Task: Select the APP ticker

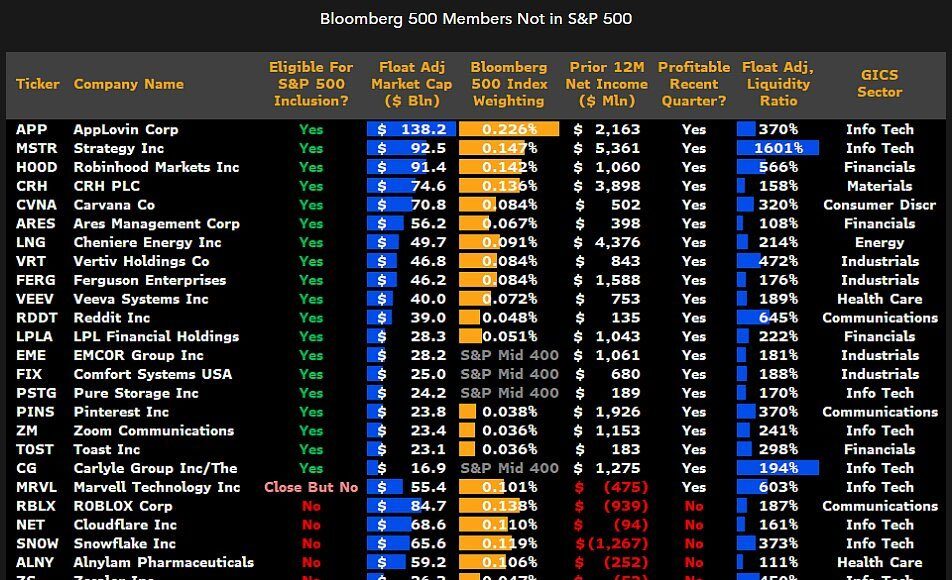Action: click(32, 129)
